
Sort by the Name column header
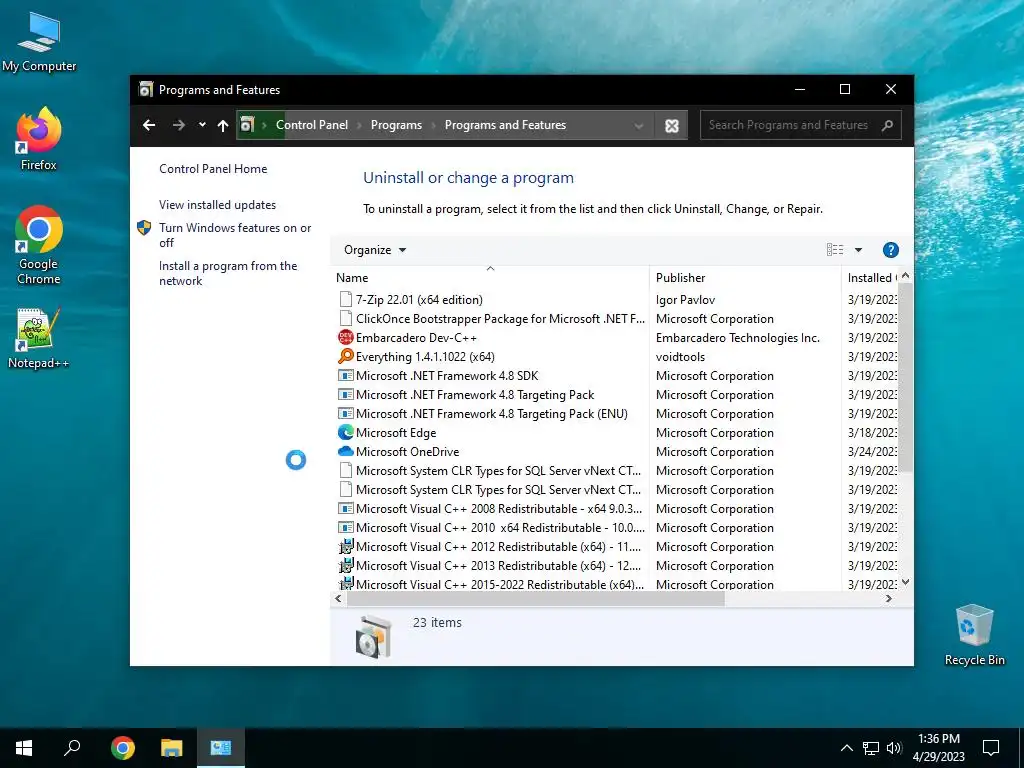(490, 278)
